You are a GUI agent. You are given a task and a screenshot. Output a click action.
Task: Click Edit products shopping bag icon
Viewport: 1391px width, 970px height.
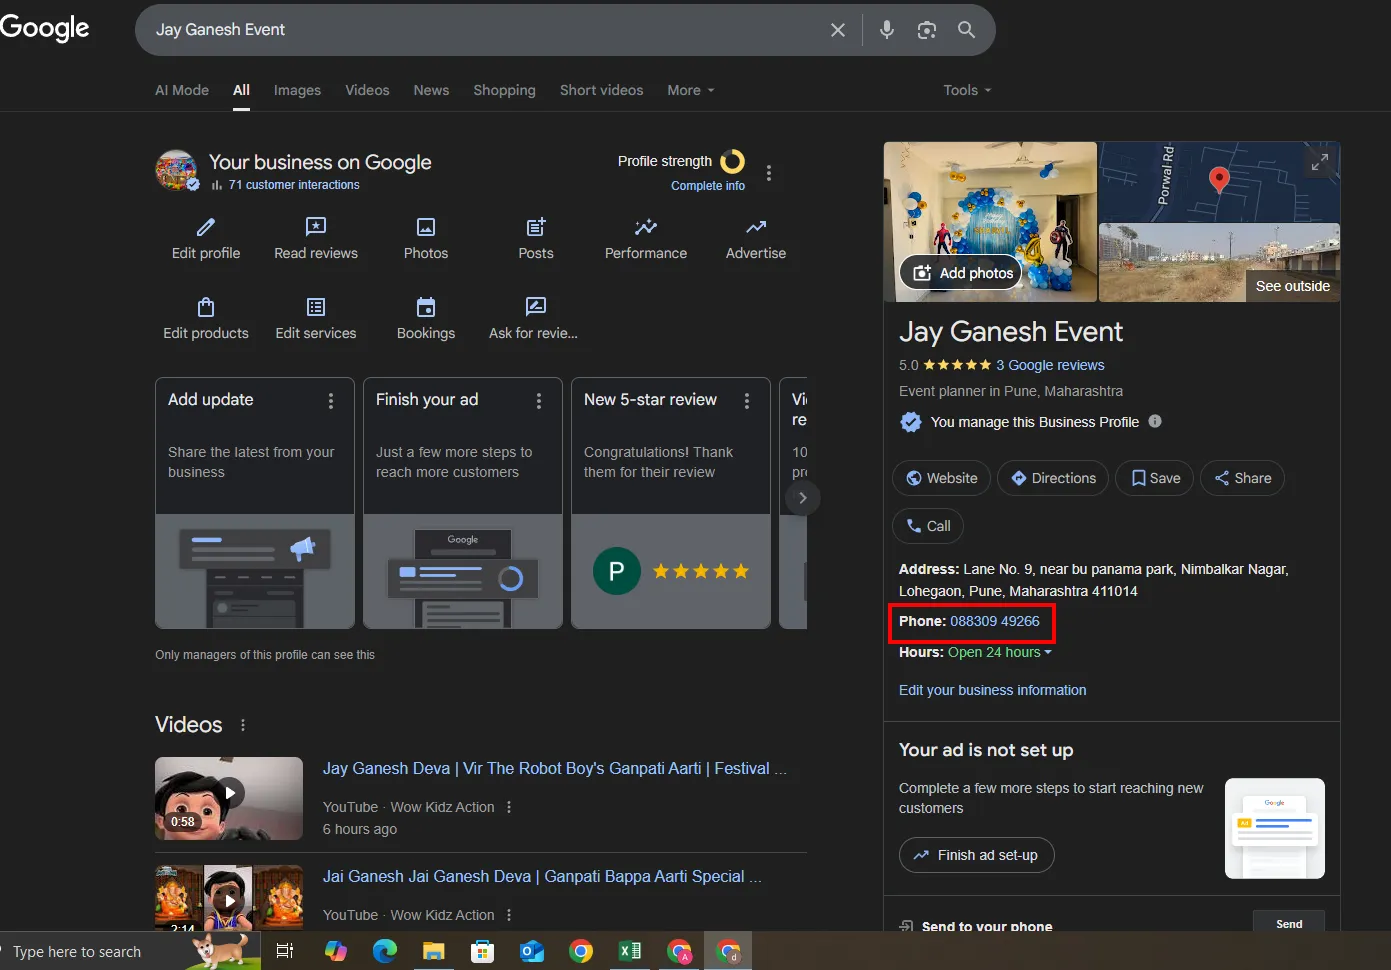tap(206, 308)
